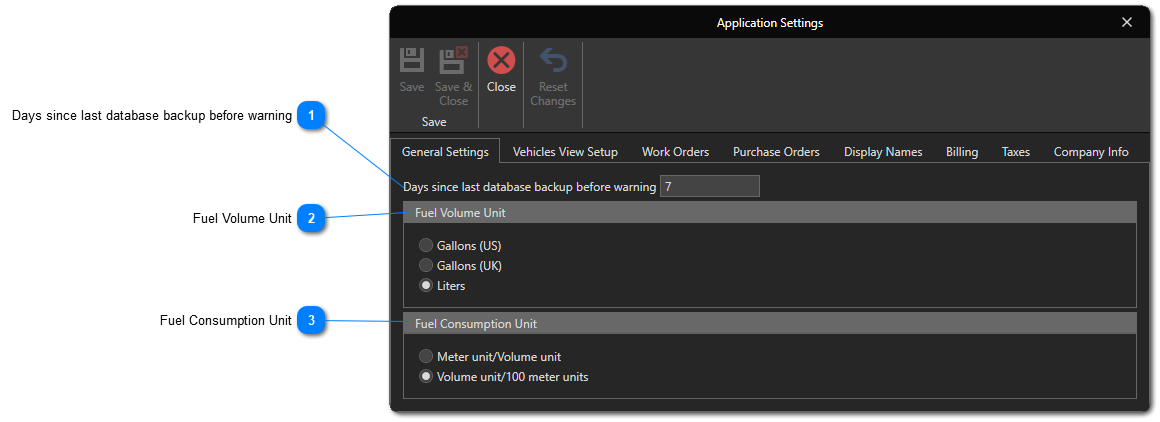Screen dimensions: 1160x422
Task: Click annotation marker number 1
Action: click(312, 116)
